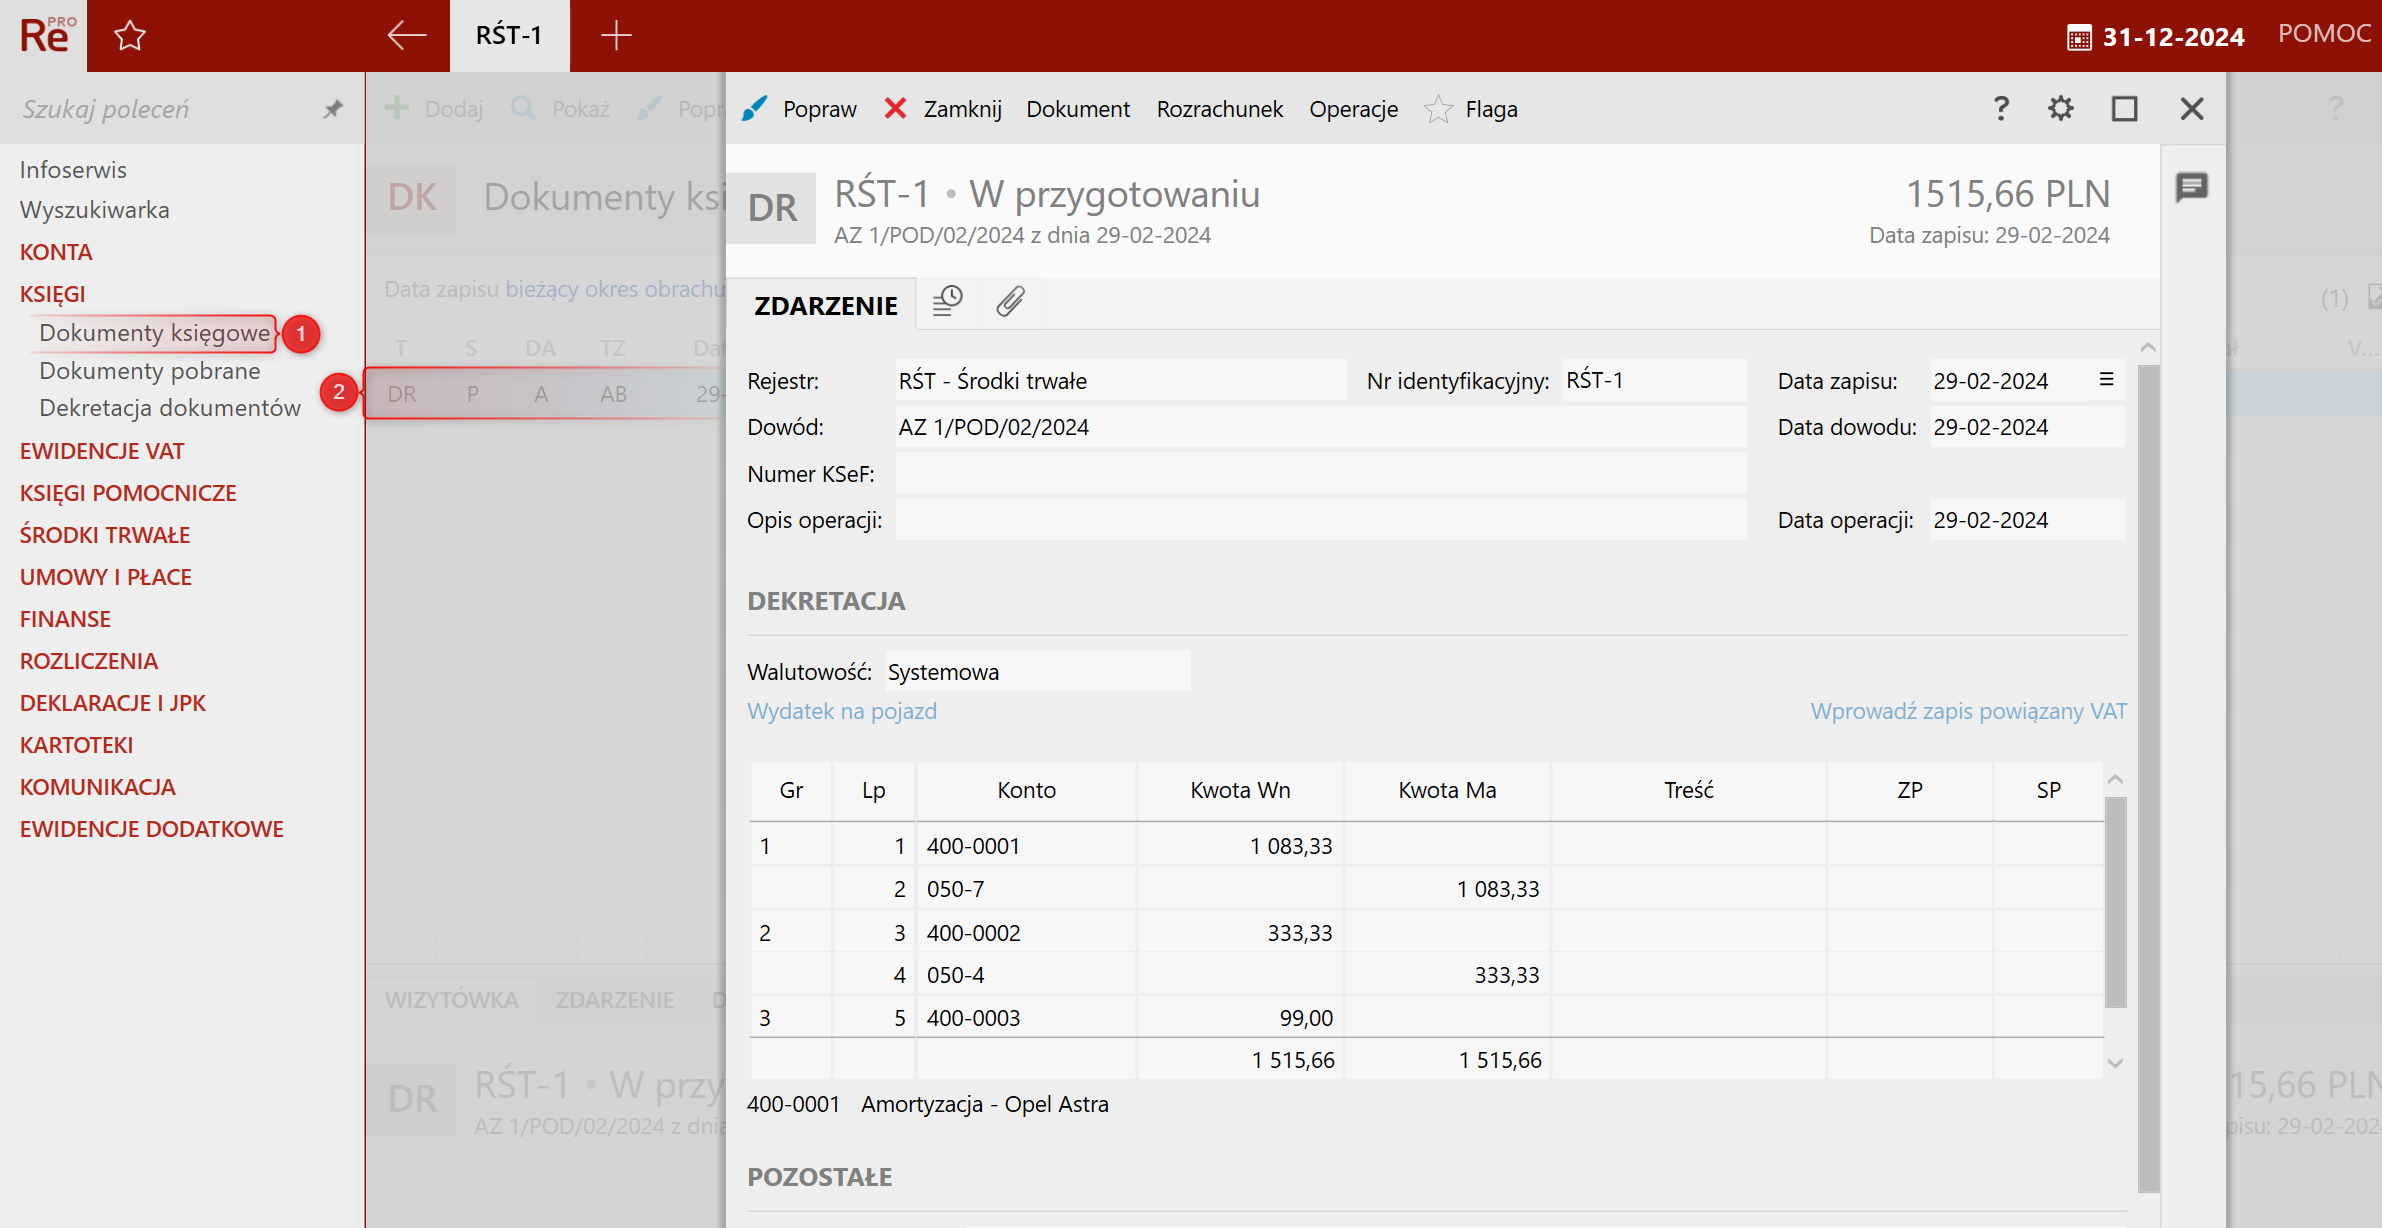Open the attachments paperclip tab

point(1010,301)
